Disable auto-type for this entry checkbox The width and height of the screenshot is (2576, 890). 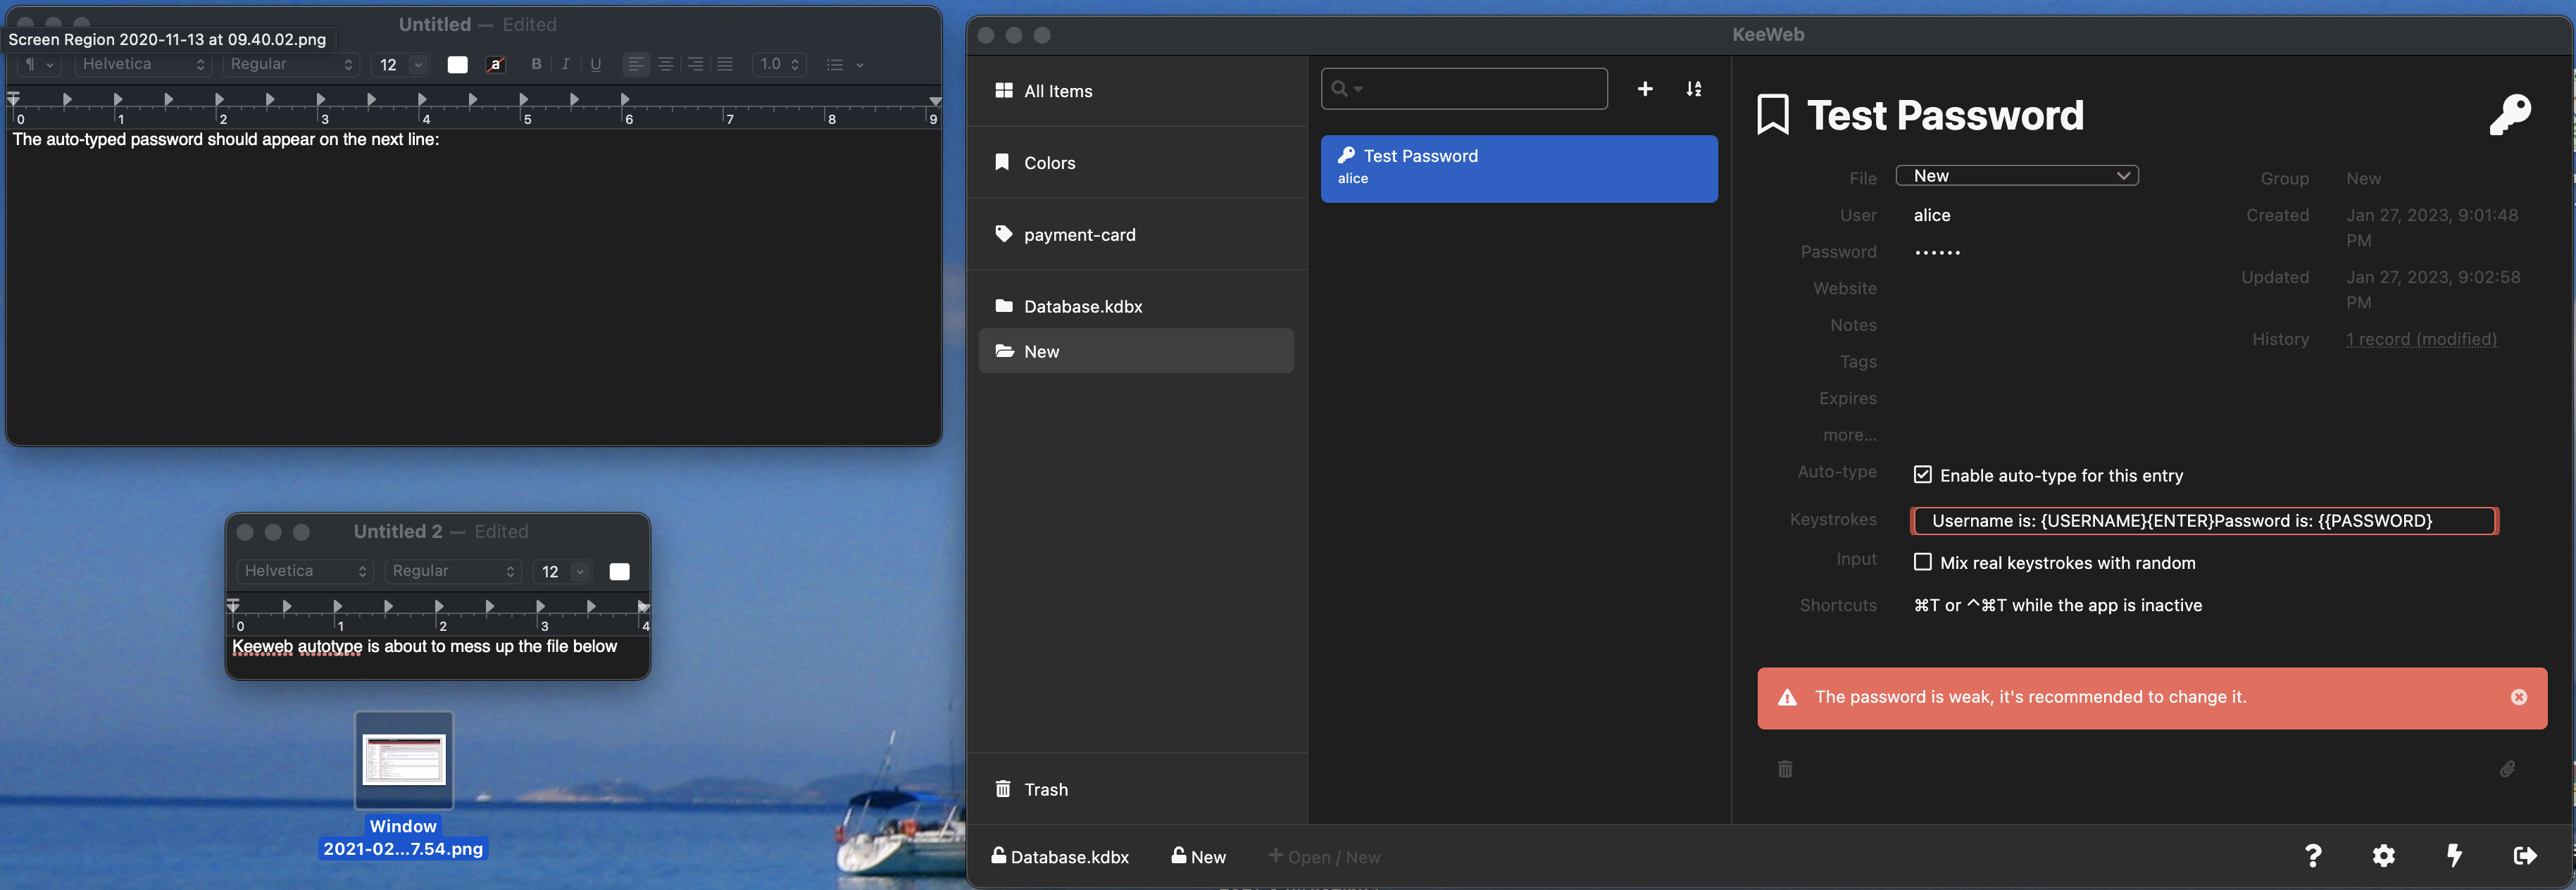(x=1922, y=475)
